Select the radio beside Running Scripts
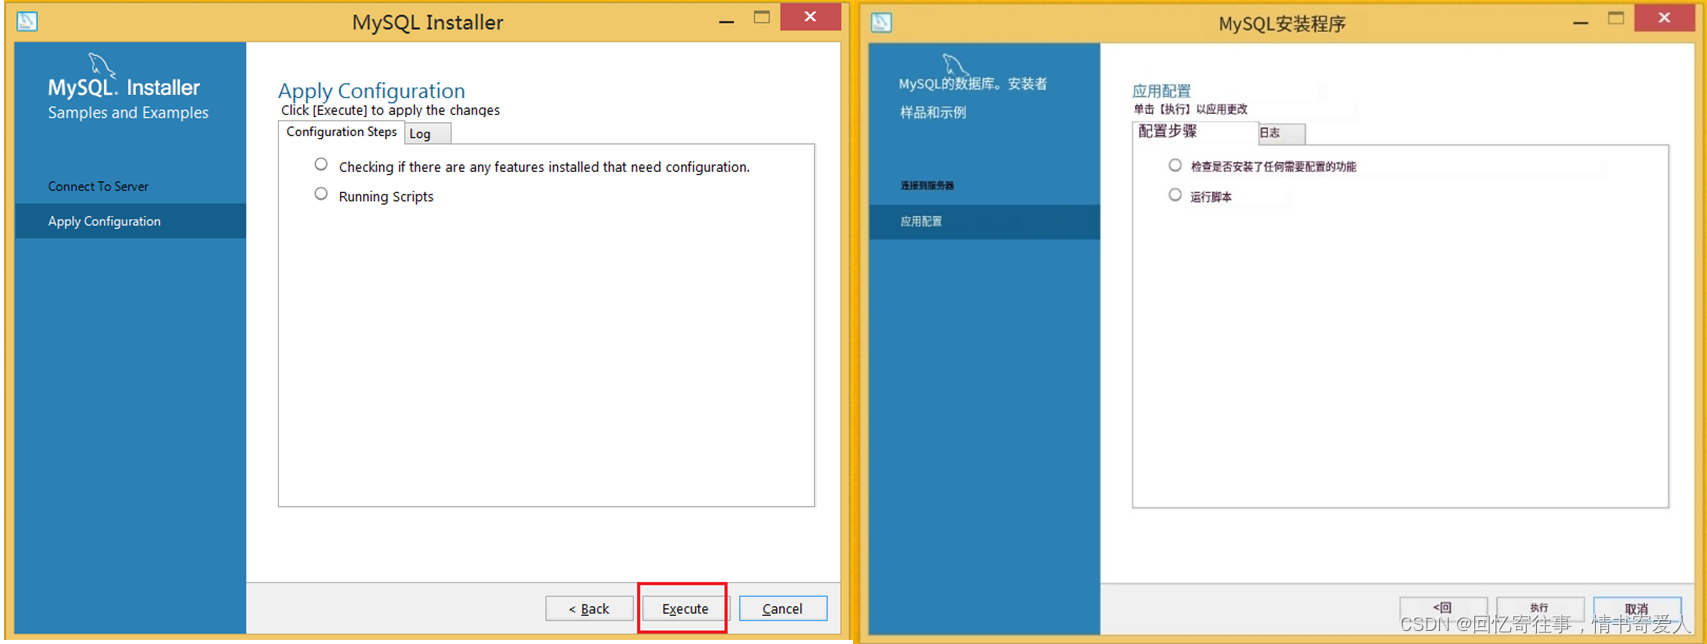This screenshot has width=1707, height=644. (x=321, y=194)
